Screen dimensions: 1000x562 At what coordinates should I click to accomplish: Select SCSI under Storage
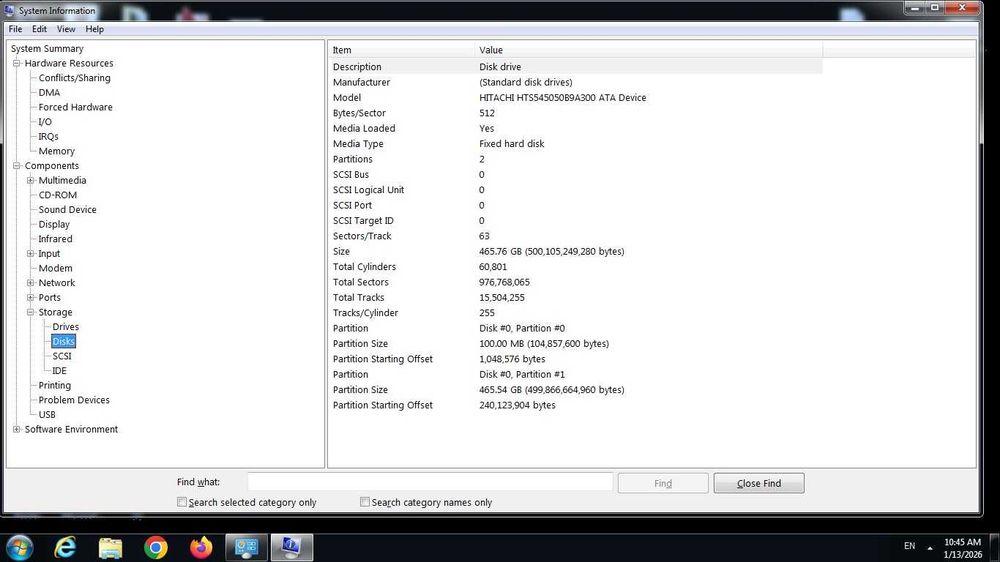[x=62, y=356]
